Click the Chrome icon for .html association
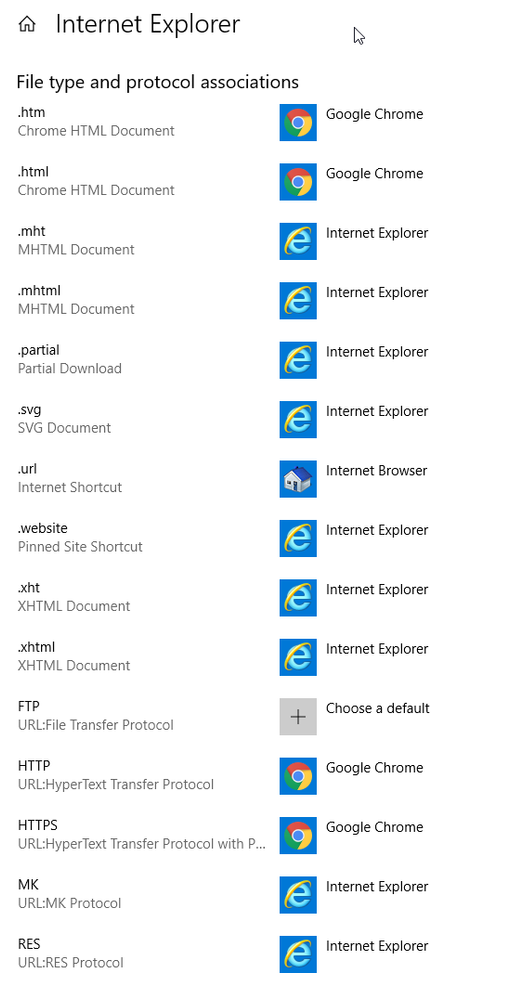This screenshot has height=999, width=510. click(x=298, y=182)
